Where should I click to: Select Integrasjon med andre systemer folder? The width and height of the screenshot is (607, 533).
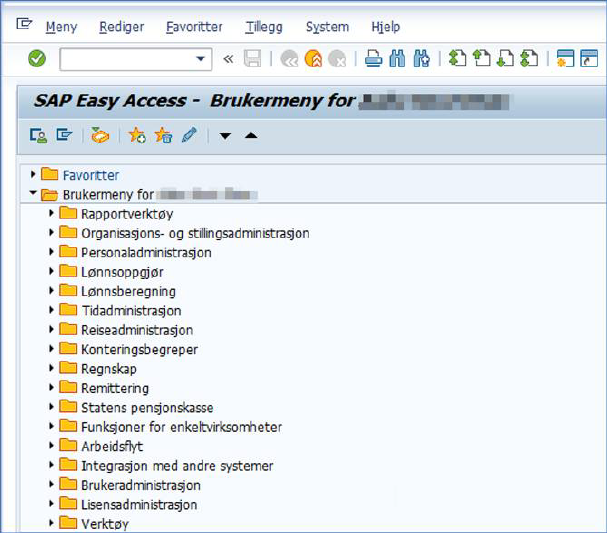click(x=177, y=466)
